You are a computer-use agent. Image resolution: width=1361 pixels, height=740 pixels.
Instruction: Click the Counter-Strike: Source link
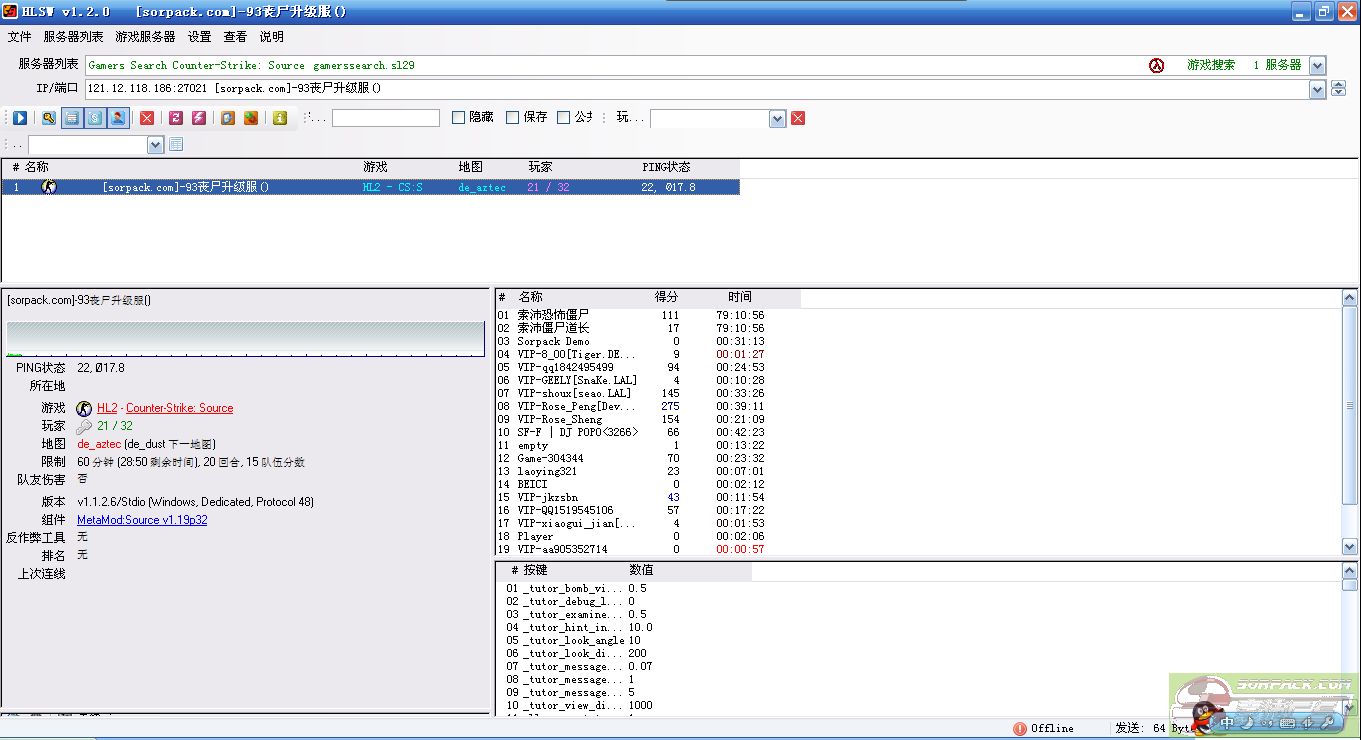point(179,408)
